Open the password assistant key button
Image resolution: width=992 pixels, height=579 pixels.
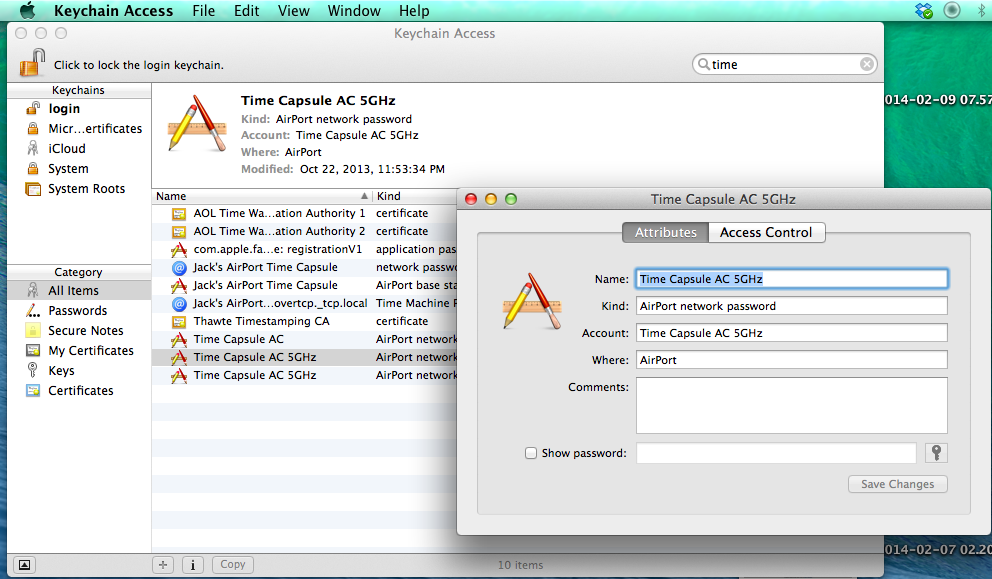coord(936,453)
